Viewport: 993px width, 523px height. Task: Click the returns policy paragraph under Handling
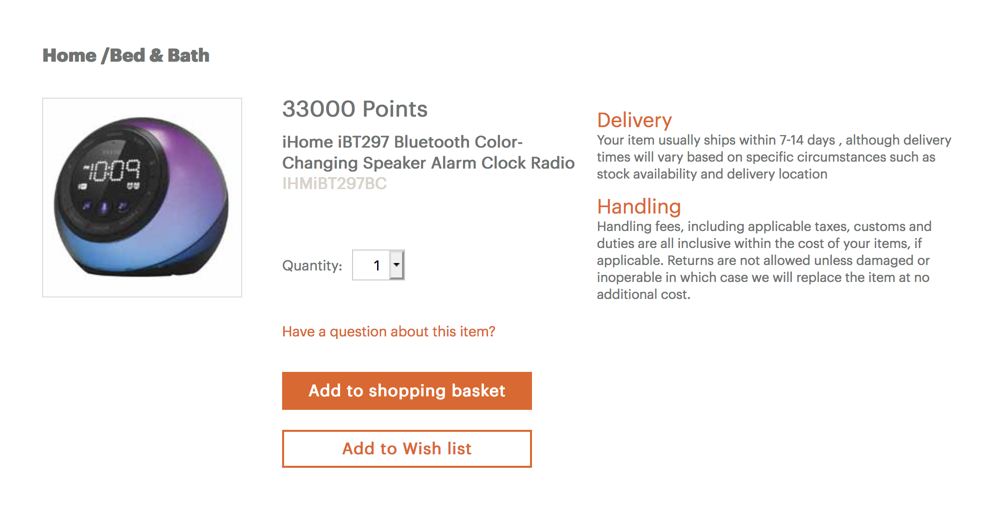tap(764, 260)
